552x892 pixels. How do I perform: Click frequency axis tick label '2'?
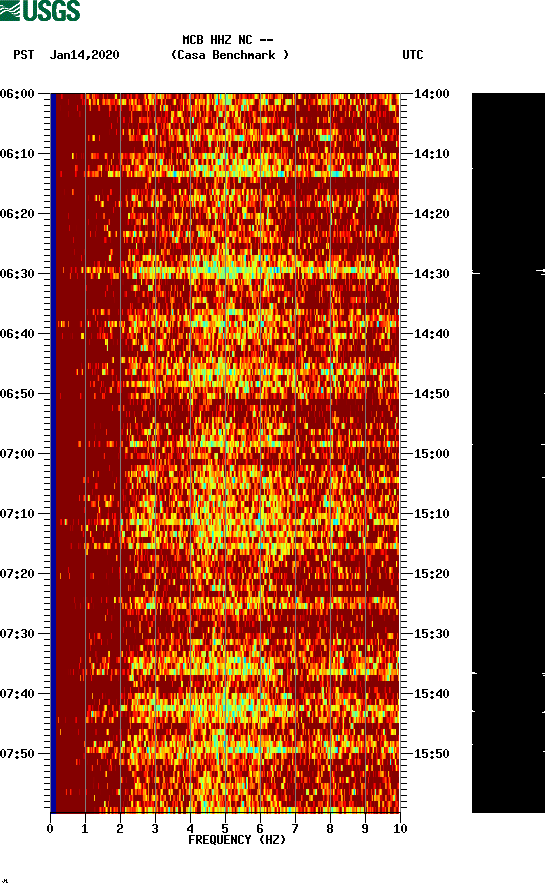click(x=120, y=829)
